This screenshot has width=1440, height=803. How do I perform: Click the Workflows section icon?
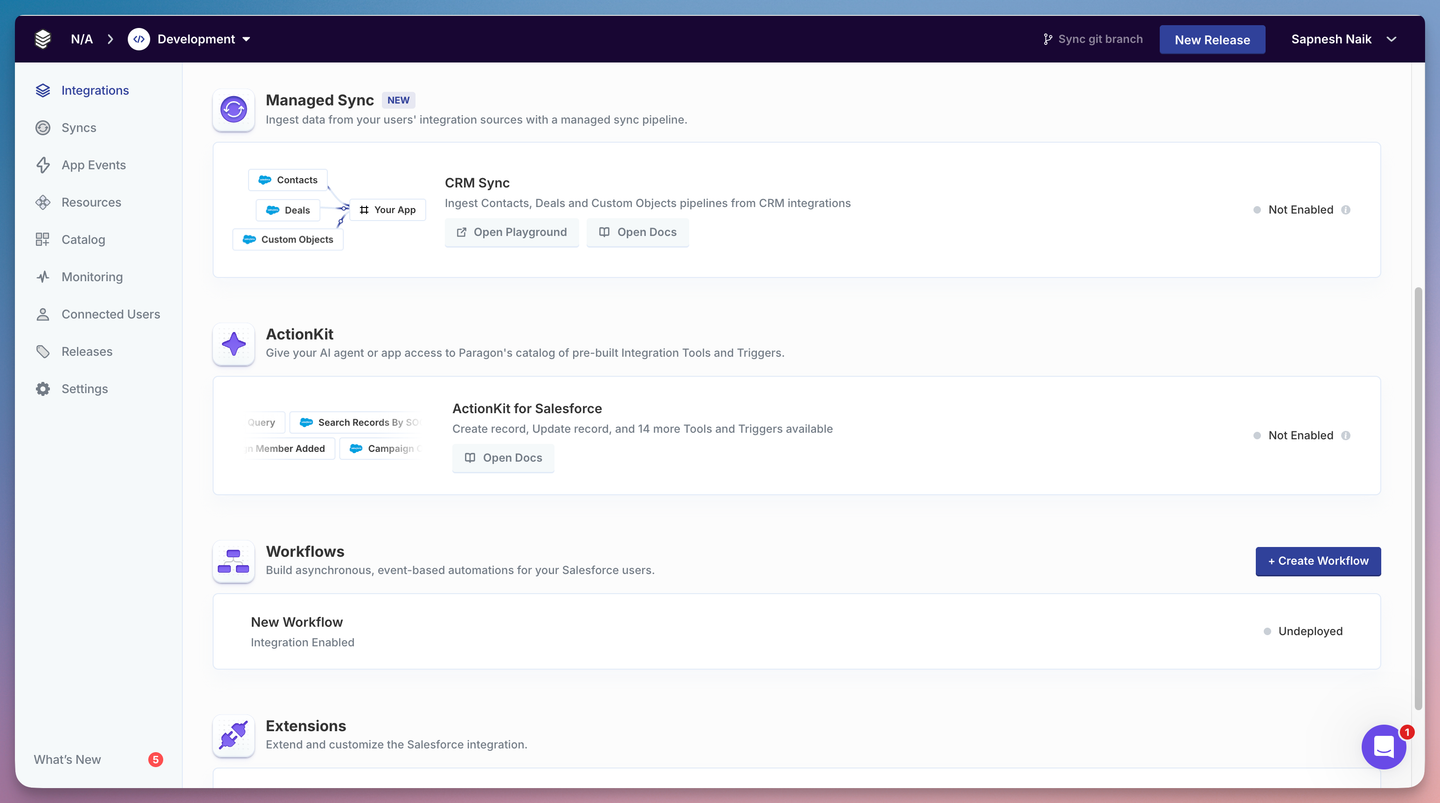pyautogui.click(x=234, y=562)
